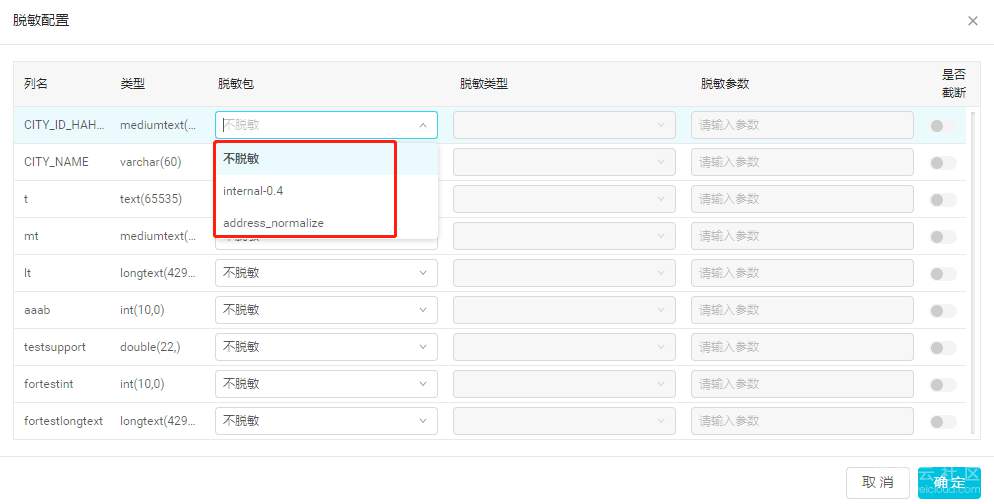The image size is (994, 504).
Task: Click the varchar(60) type cell
Action: (x=151, y=162)
